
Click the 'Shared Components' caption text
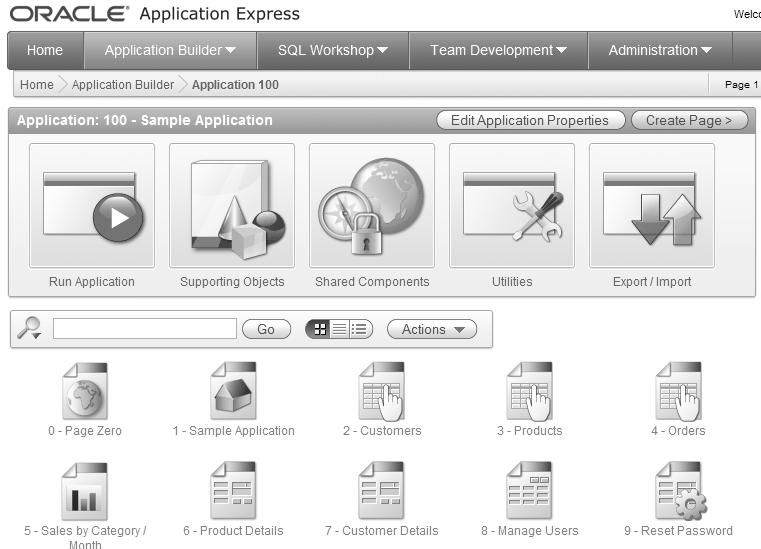point(372,282)
